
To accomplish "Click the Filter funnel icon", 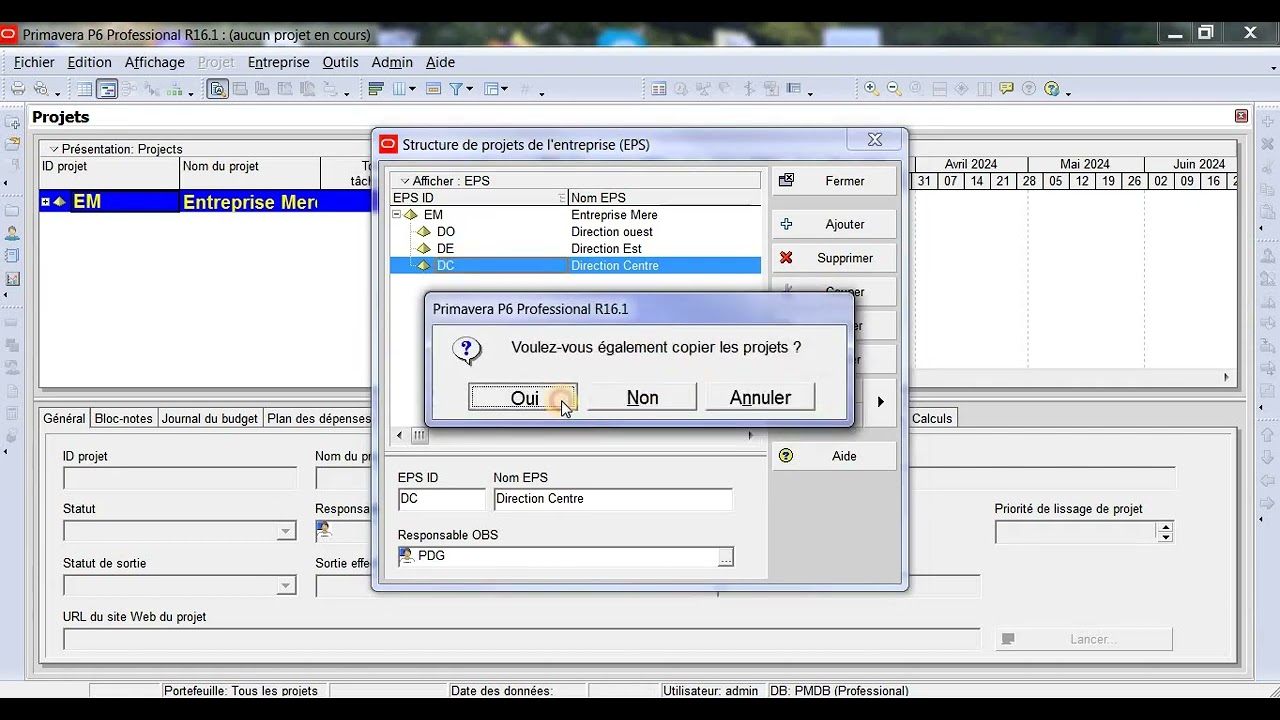I will click(x=457, y=89).
